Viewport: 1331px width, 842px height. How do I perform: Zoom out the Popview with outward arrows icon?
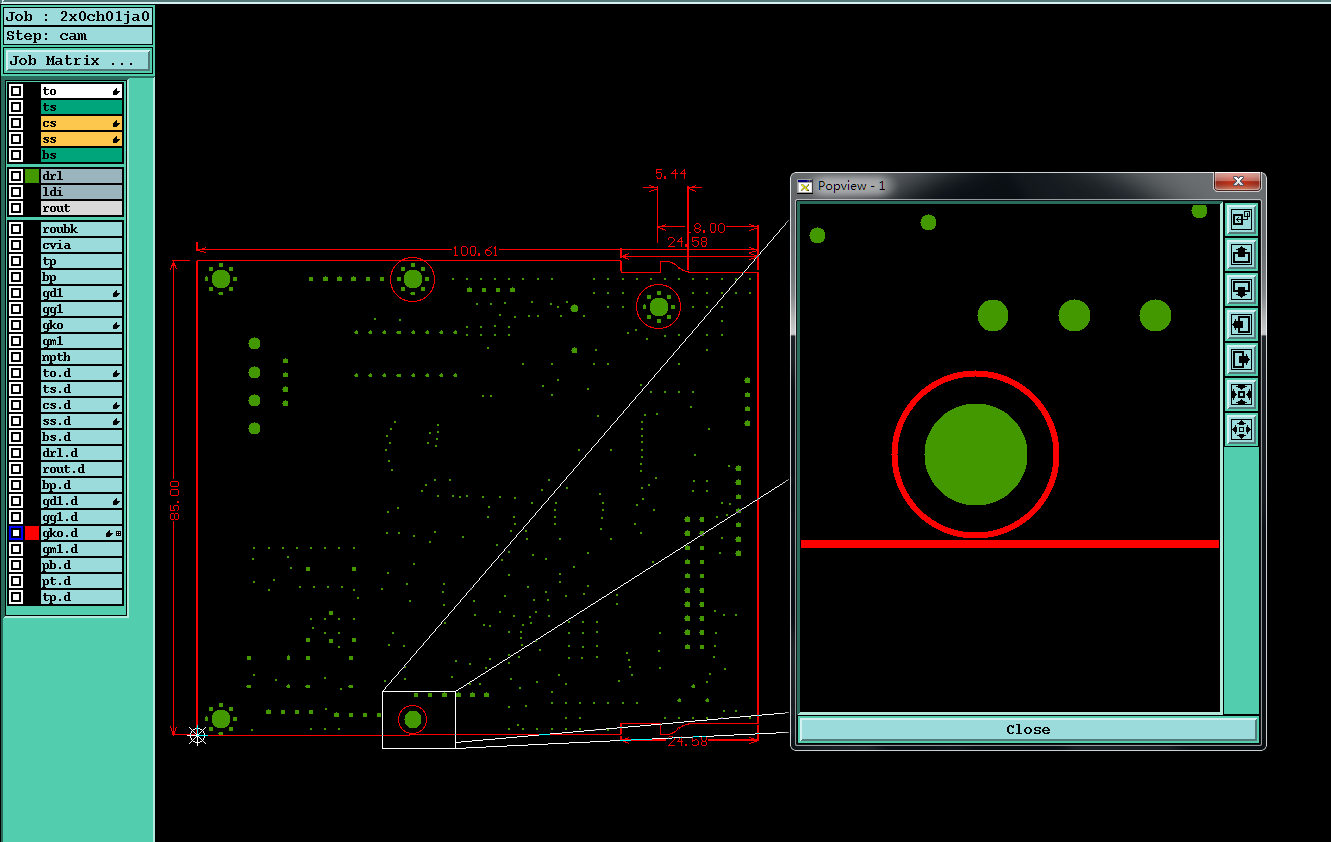[x=1241, y=429]
